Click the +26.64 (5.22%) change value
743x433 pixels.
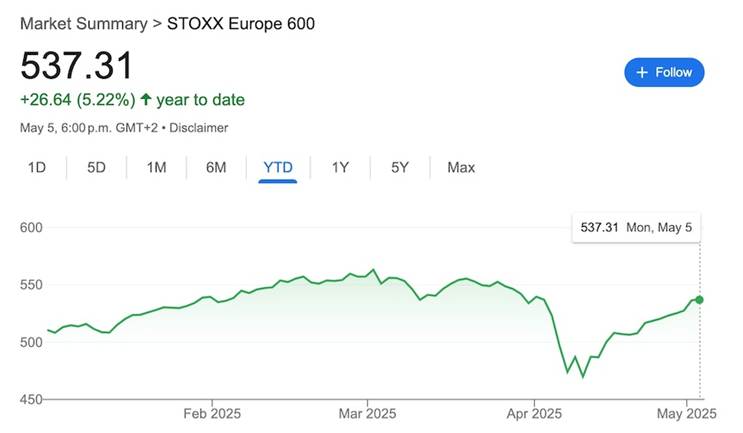[x=76, y=100]
